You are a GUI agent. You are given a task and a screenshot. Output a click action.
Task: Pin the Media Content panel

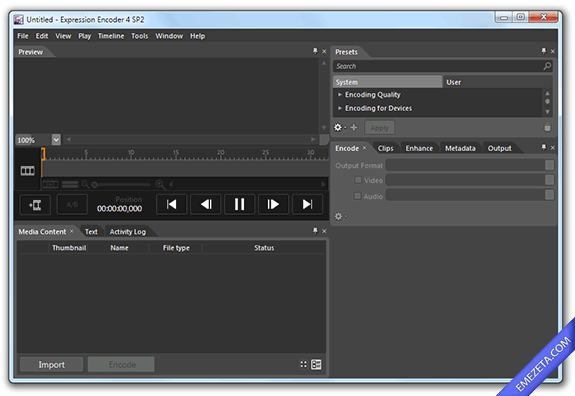(315, 231)
